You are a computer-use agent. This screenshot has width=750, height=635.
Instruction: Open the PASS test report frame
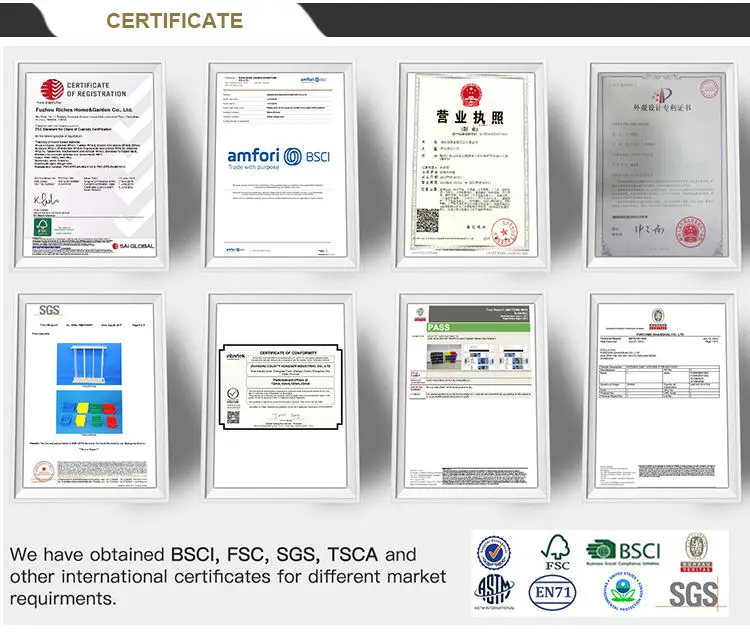tap(471, 397)
